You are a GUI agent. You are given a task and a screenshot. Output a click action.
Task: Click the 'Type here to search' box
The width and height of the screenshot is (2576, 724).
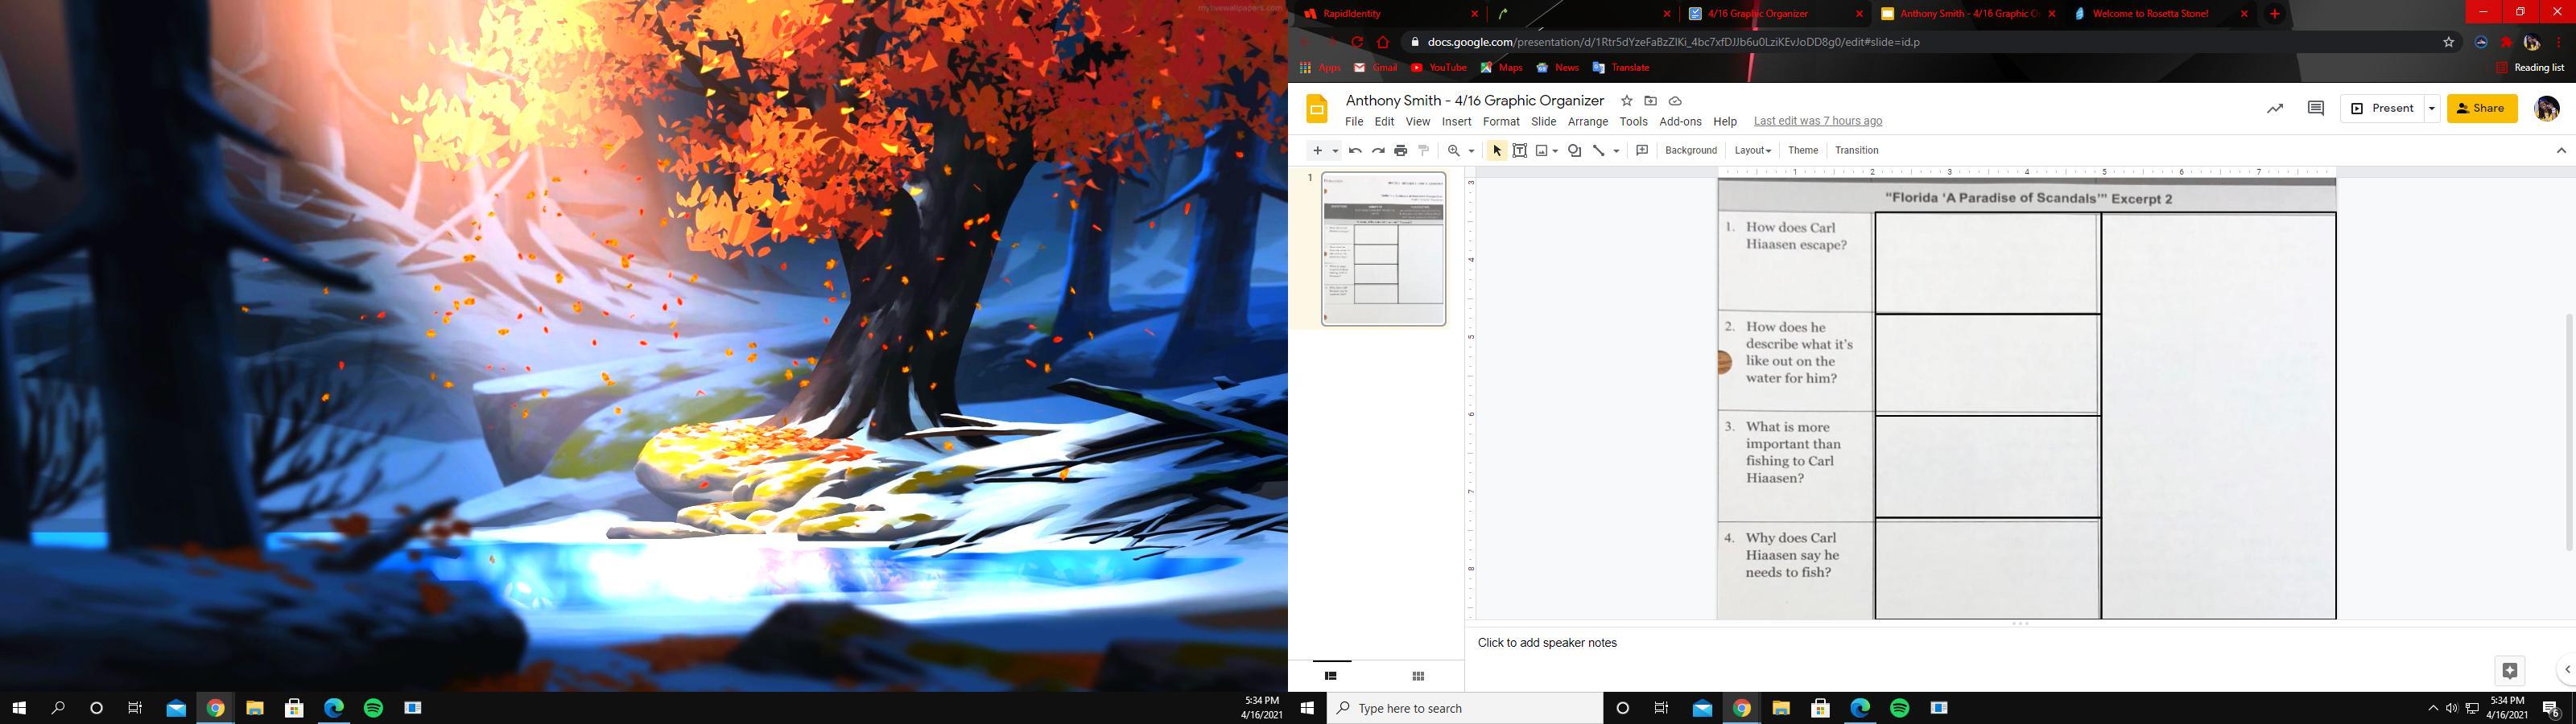point(1465,708)
